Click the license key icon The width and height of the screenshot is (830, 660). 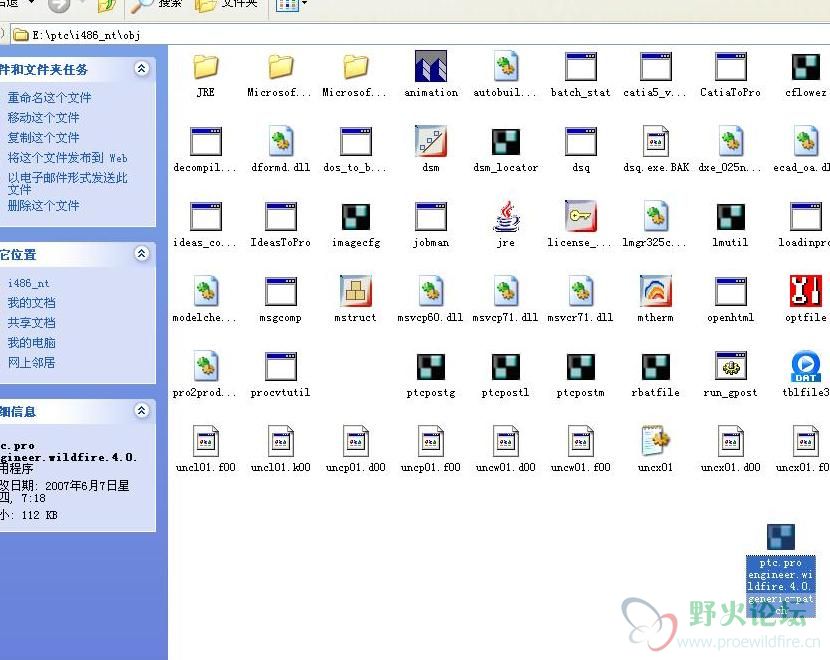click(x=581, y=216)
